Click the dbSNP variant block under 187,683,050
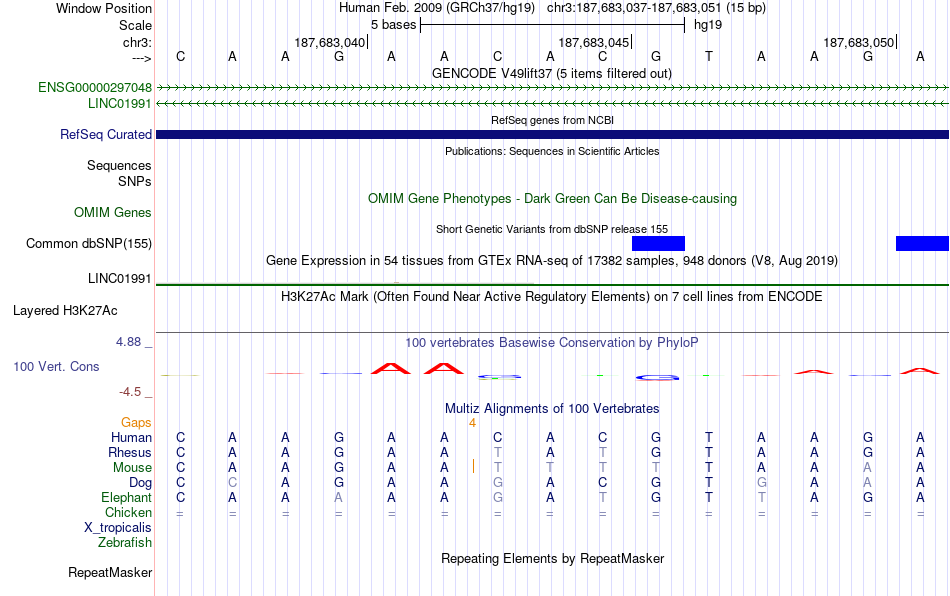This screenshot has width=950, height=596. tap(922, 243)
